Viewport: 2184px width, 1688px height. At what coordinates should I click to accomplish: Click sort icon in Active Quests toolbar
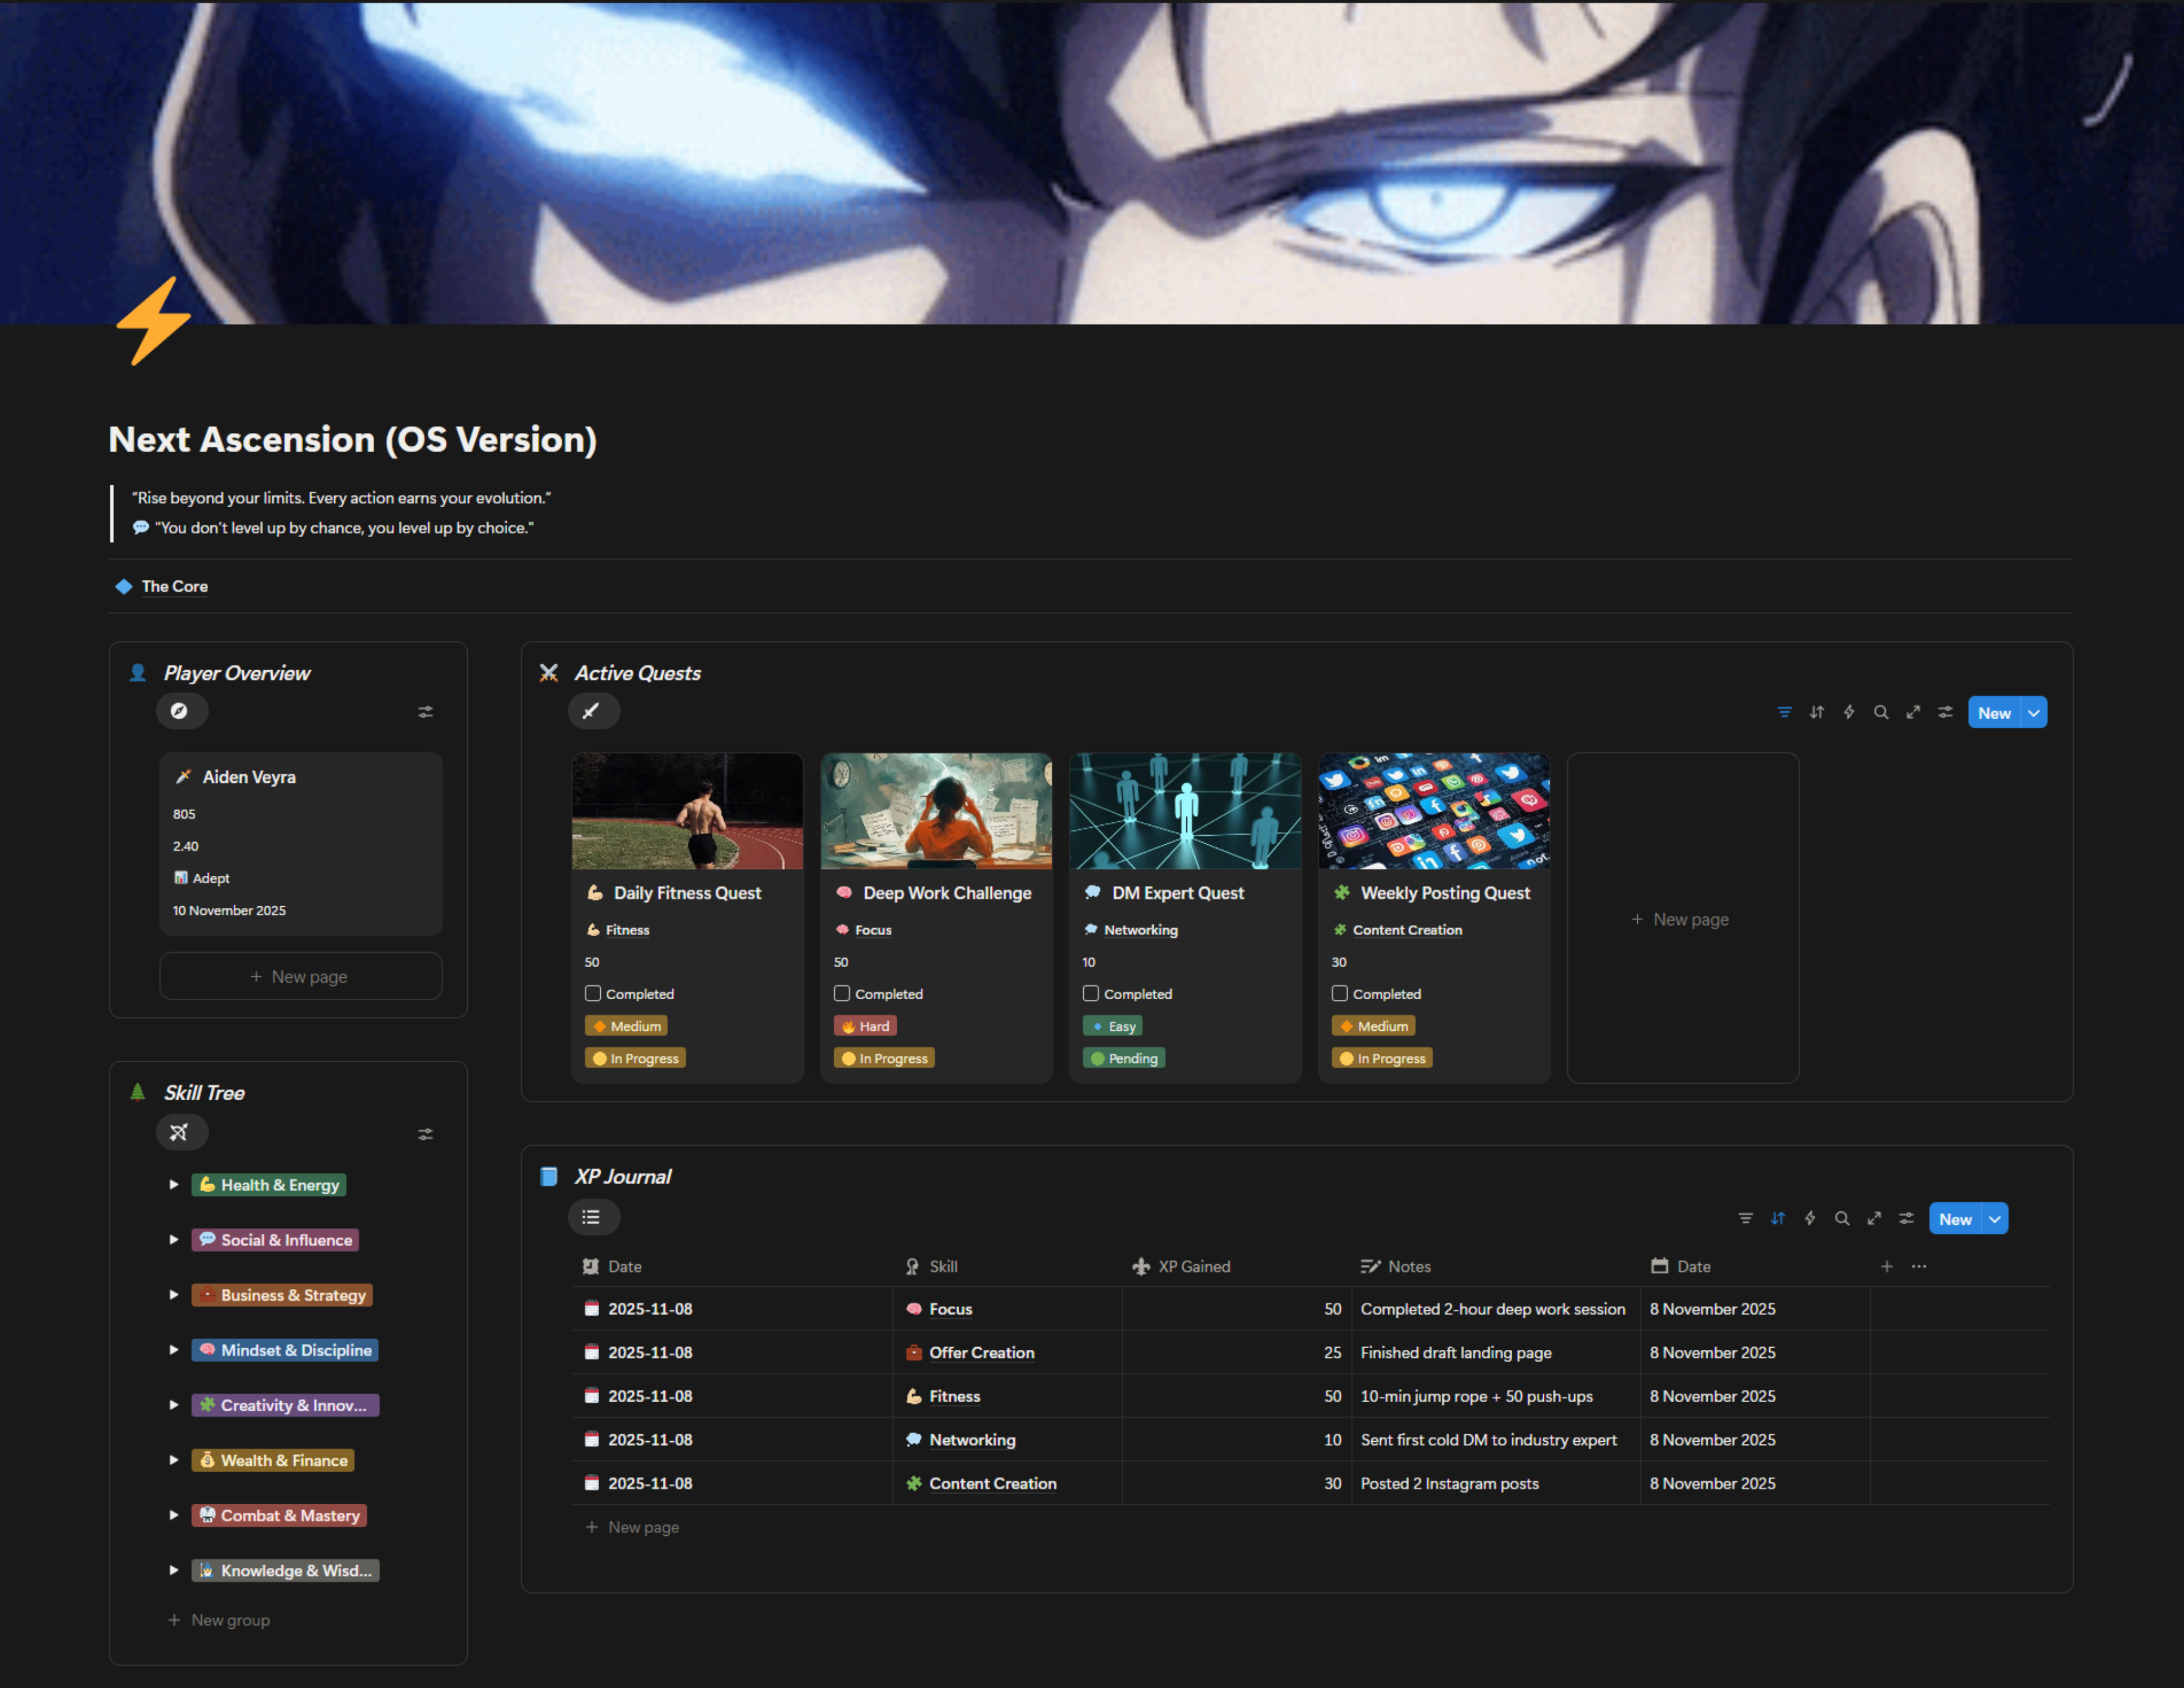click(x=1816, y=712)
